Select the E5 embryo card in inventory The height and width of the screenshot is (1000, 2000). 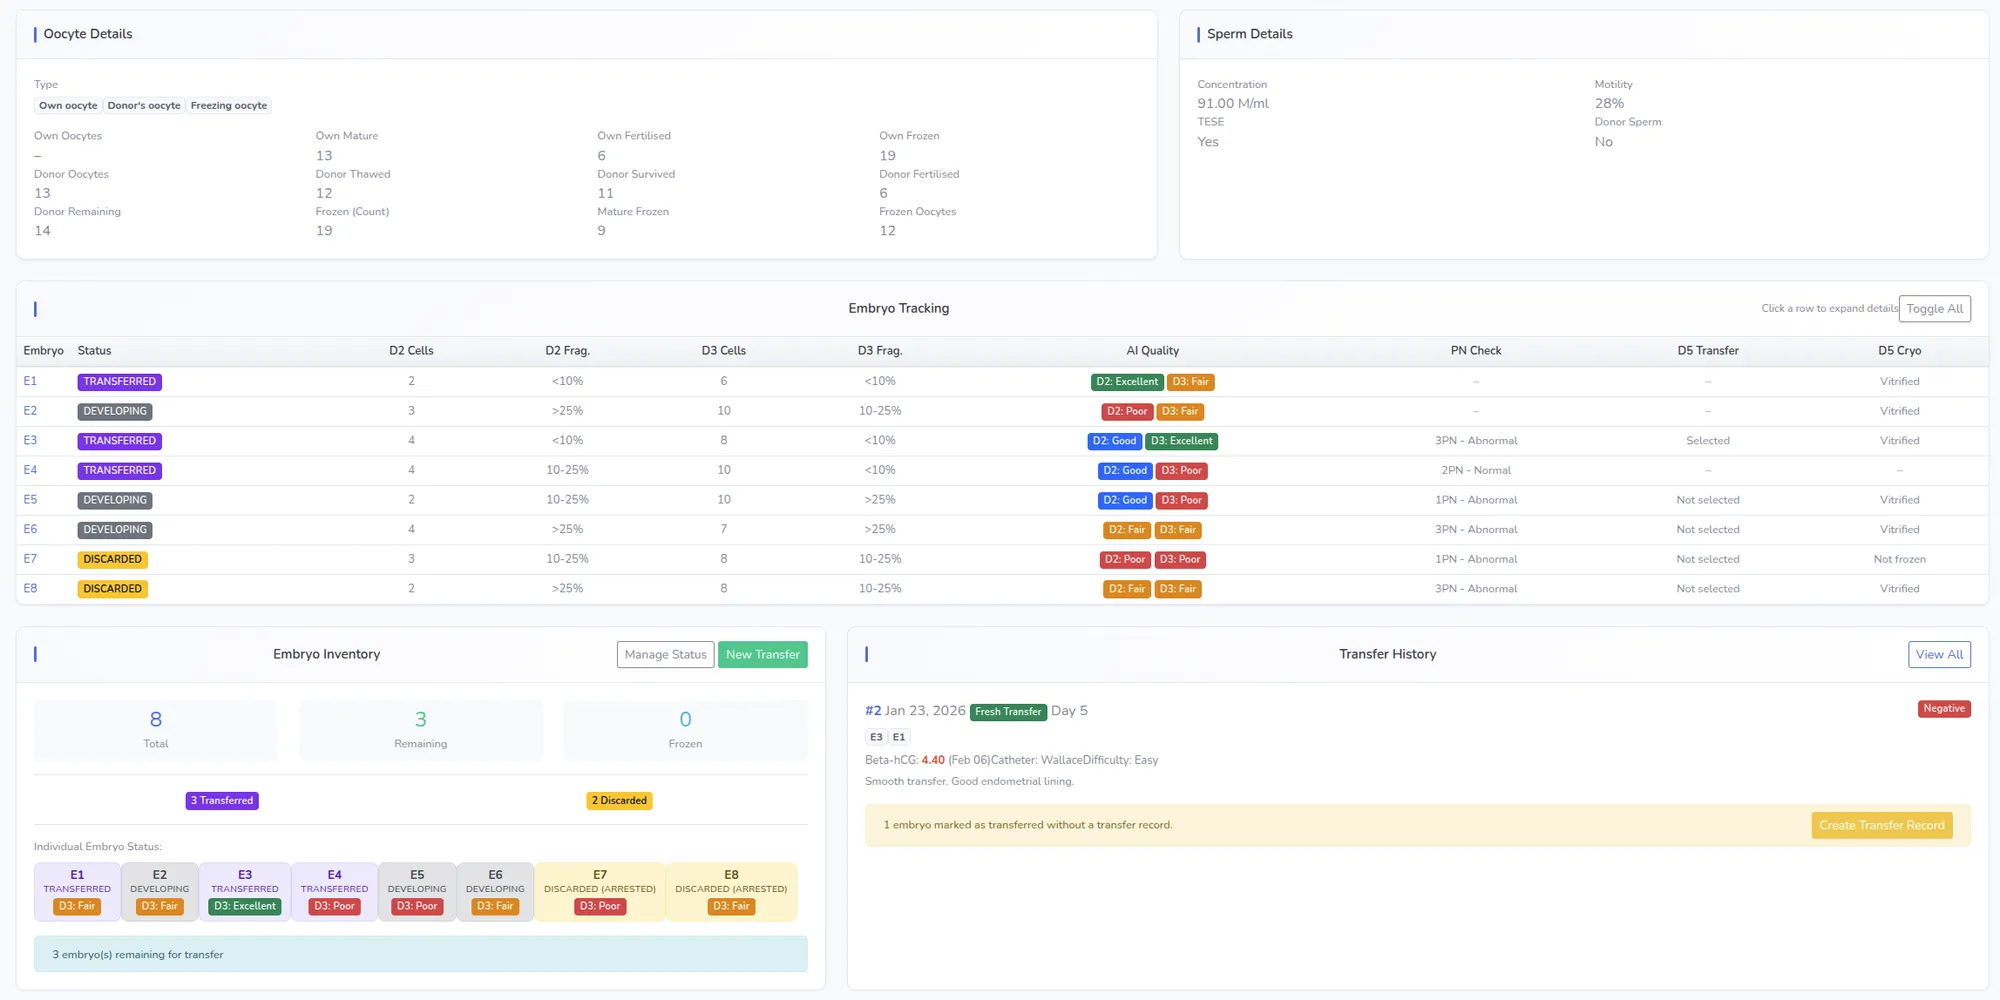coord(417,891)
